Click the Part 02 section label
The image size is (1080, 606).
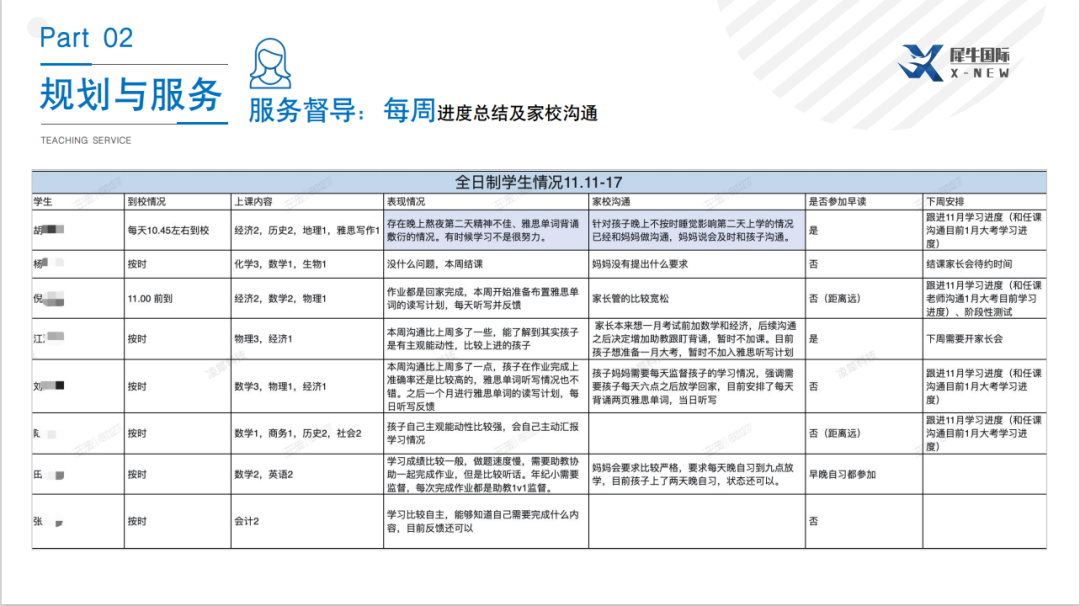point(86,37)
